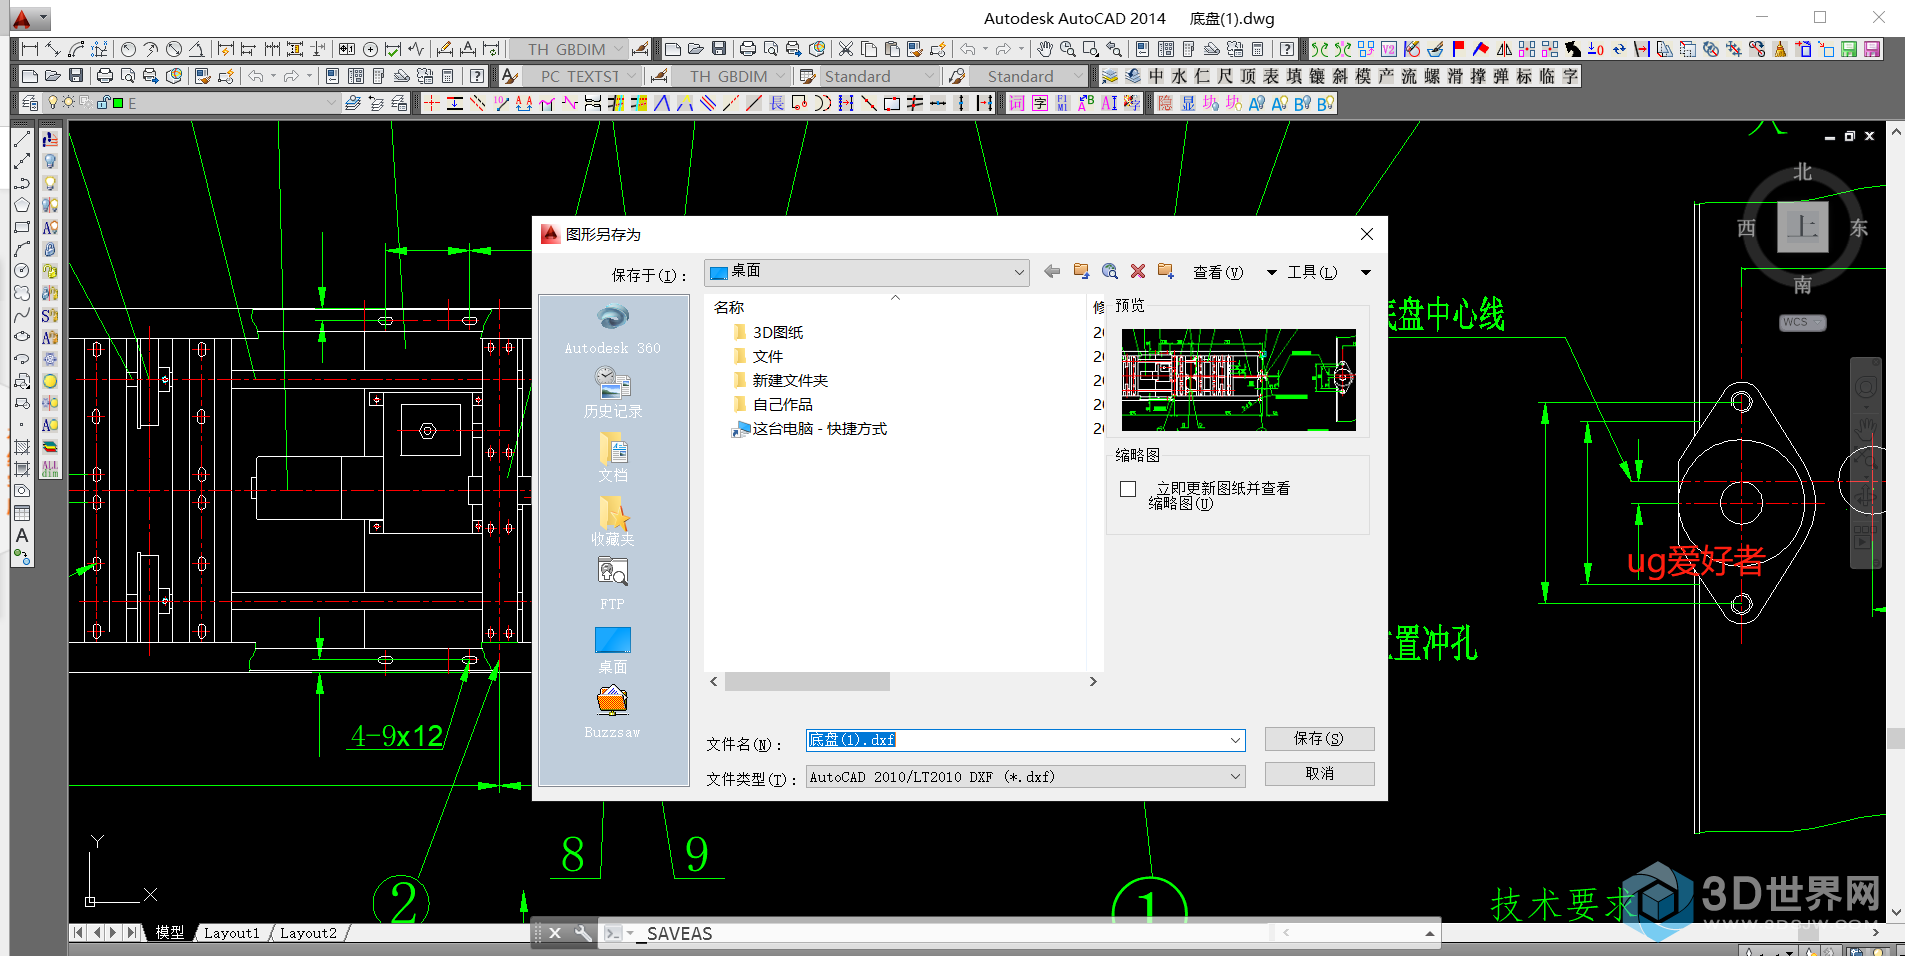
Task: Click the layer color green swatch
Action: [118, 103]
